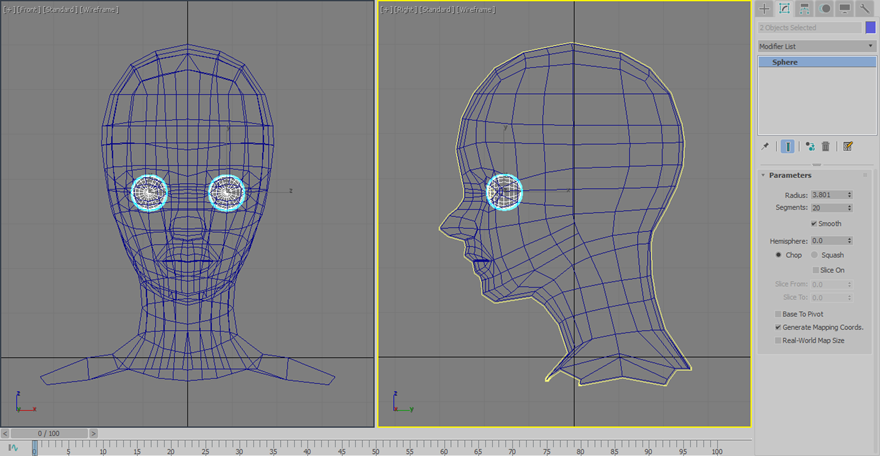Enable Real-World Map Size checkbox
The height and width of the screenshot is (456, 880).
click(x=778, y=340)
